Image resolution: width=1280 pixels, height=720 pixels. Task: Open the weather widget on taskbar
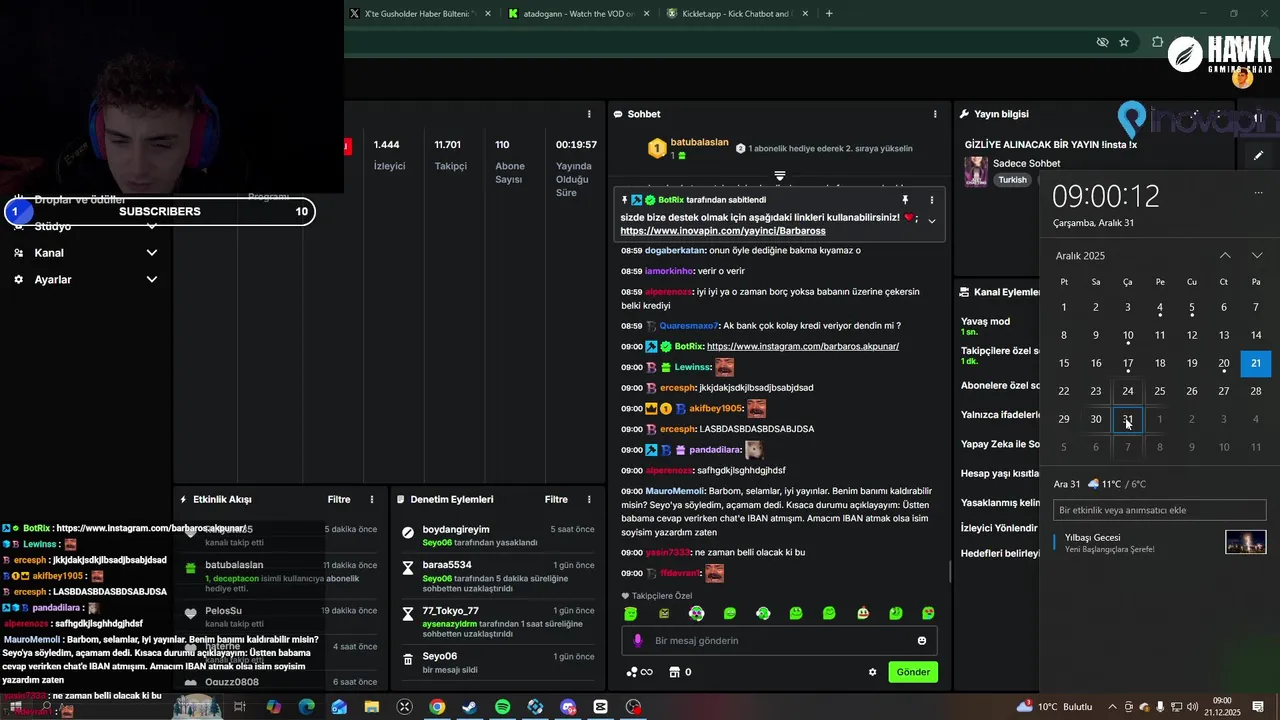pyautogui.click(x=1055, y=707)
